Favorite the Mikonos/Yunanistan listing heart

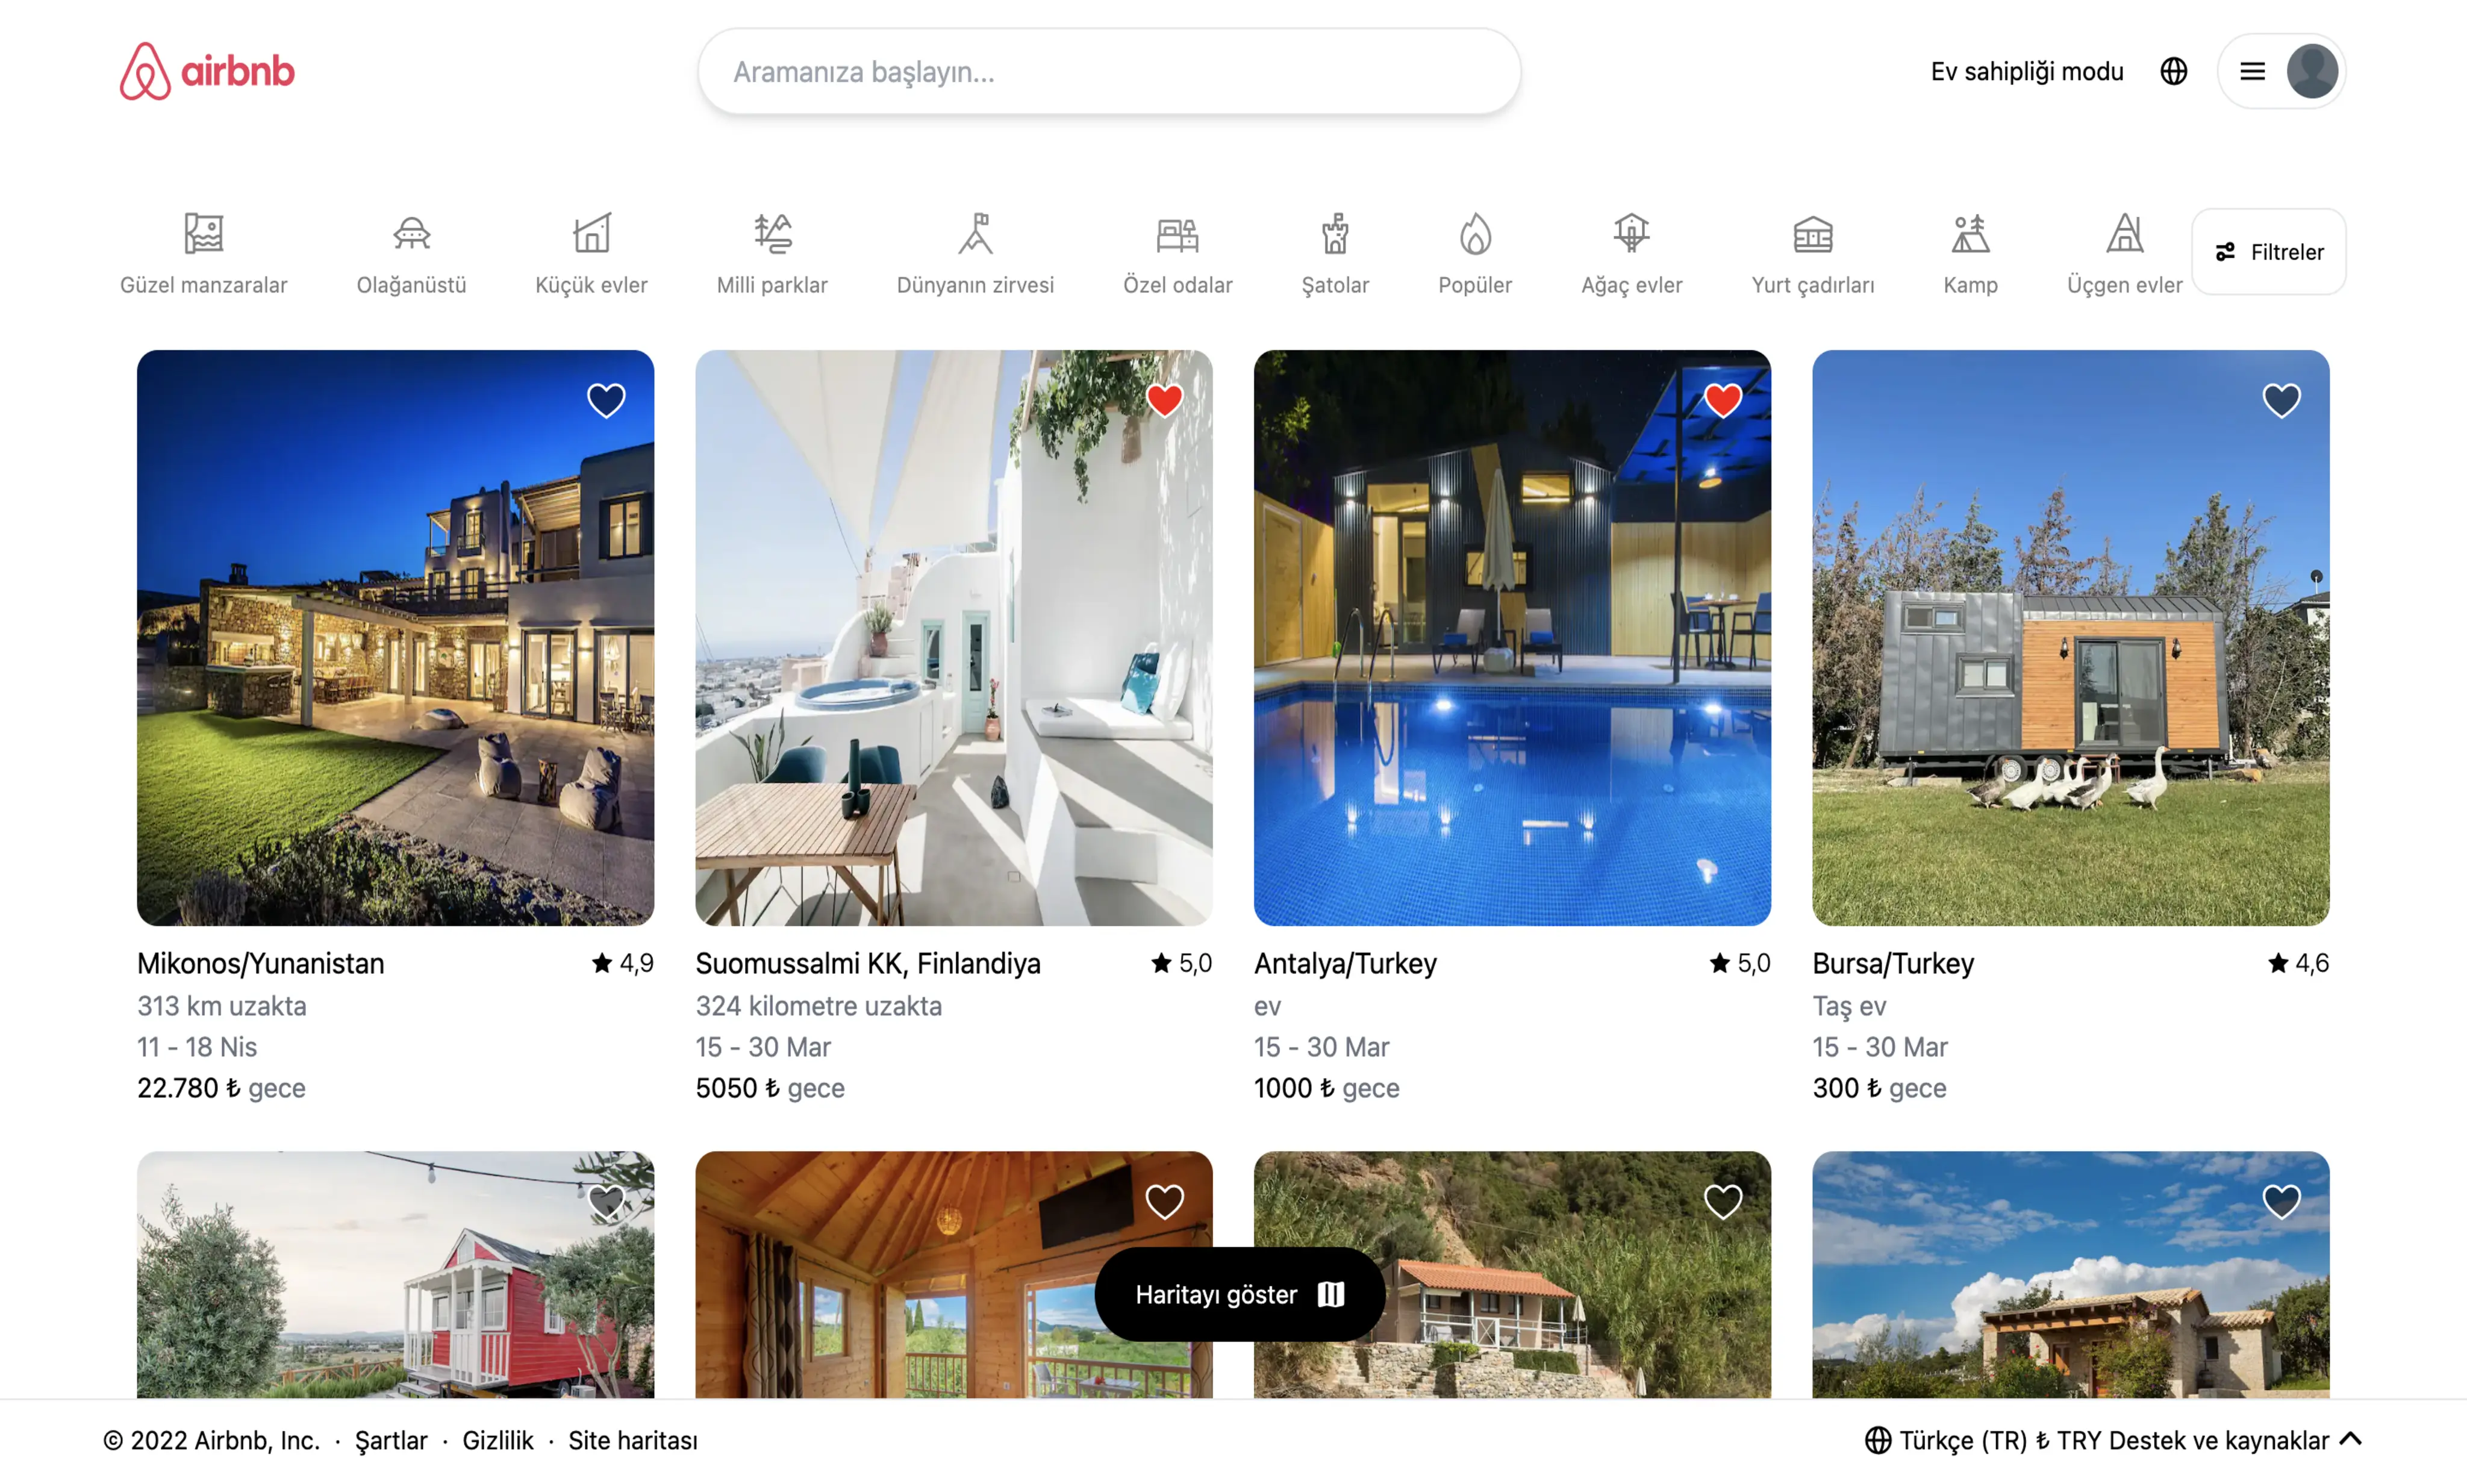click(606, 399)
